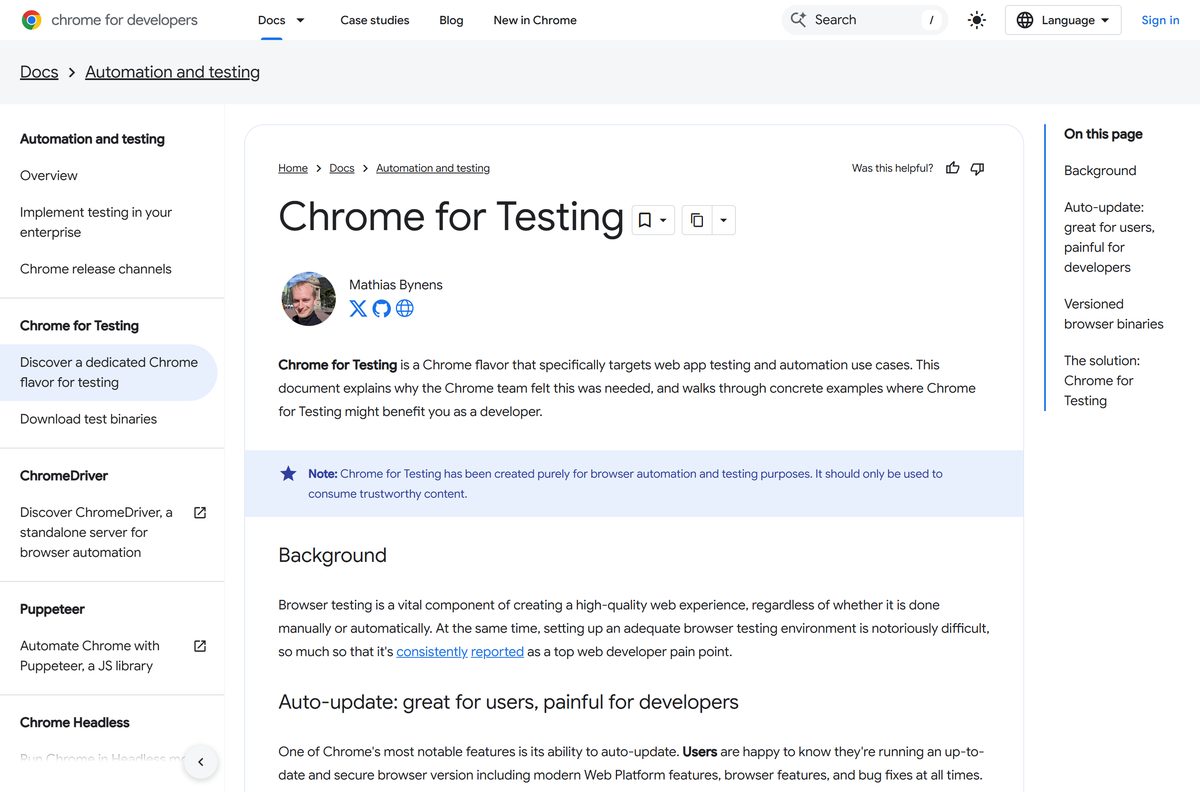Click the Sign in link
1200x792 pixels.
(1160, 20)
